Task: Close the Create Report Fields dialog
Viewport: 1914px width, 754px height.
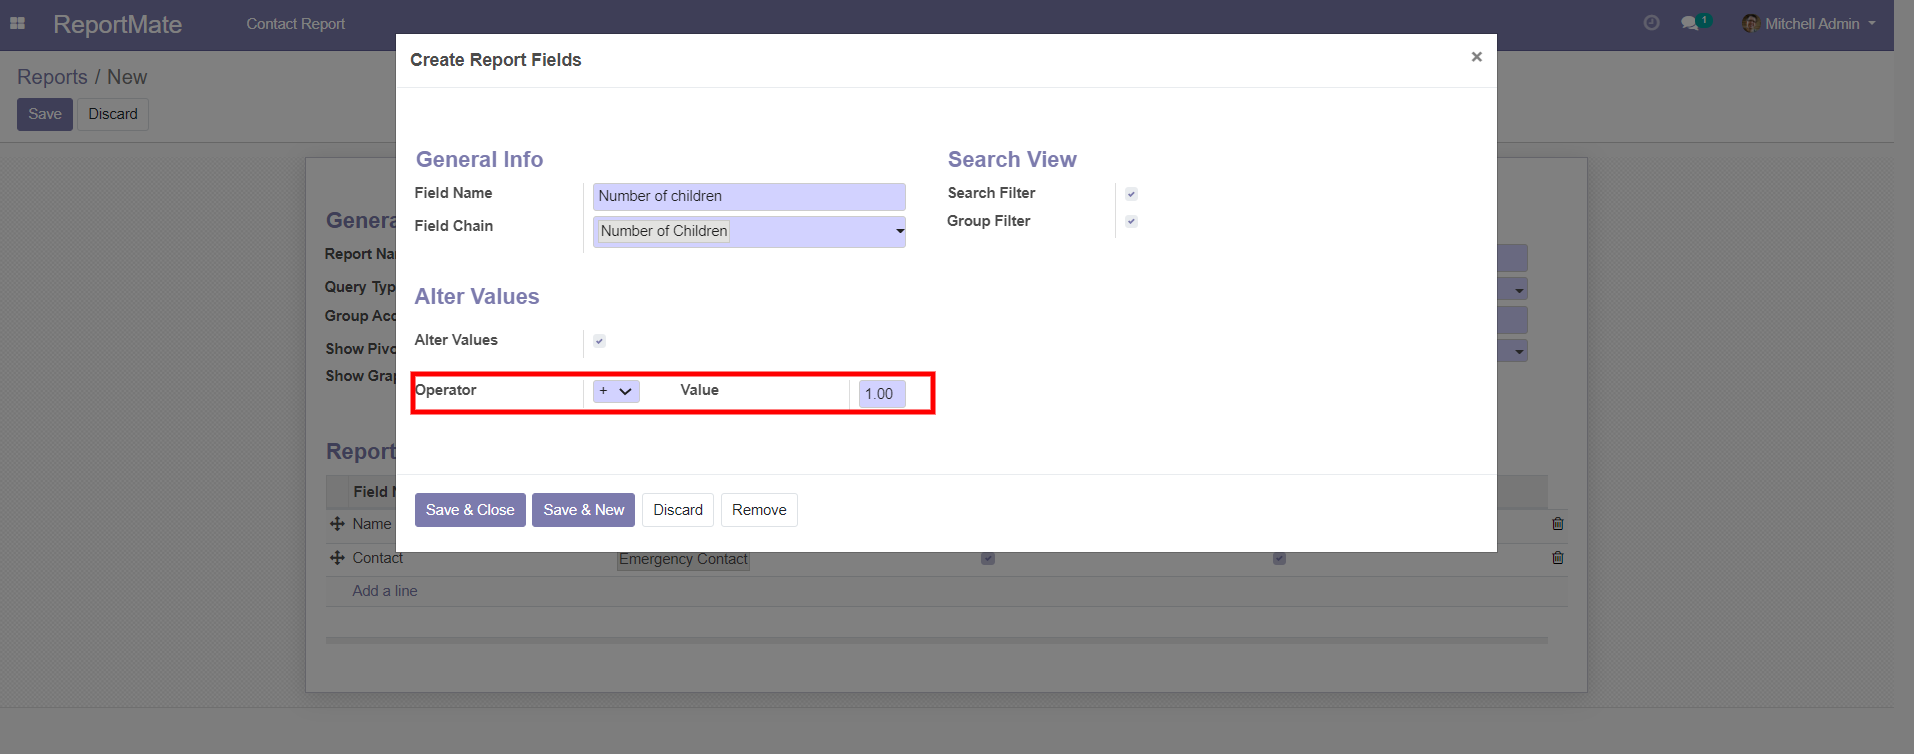Action: 1476,57
